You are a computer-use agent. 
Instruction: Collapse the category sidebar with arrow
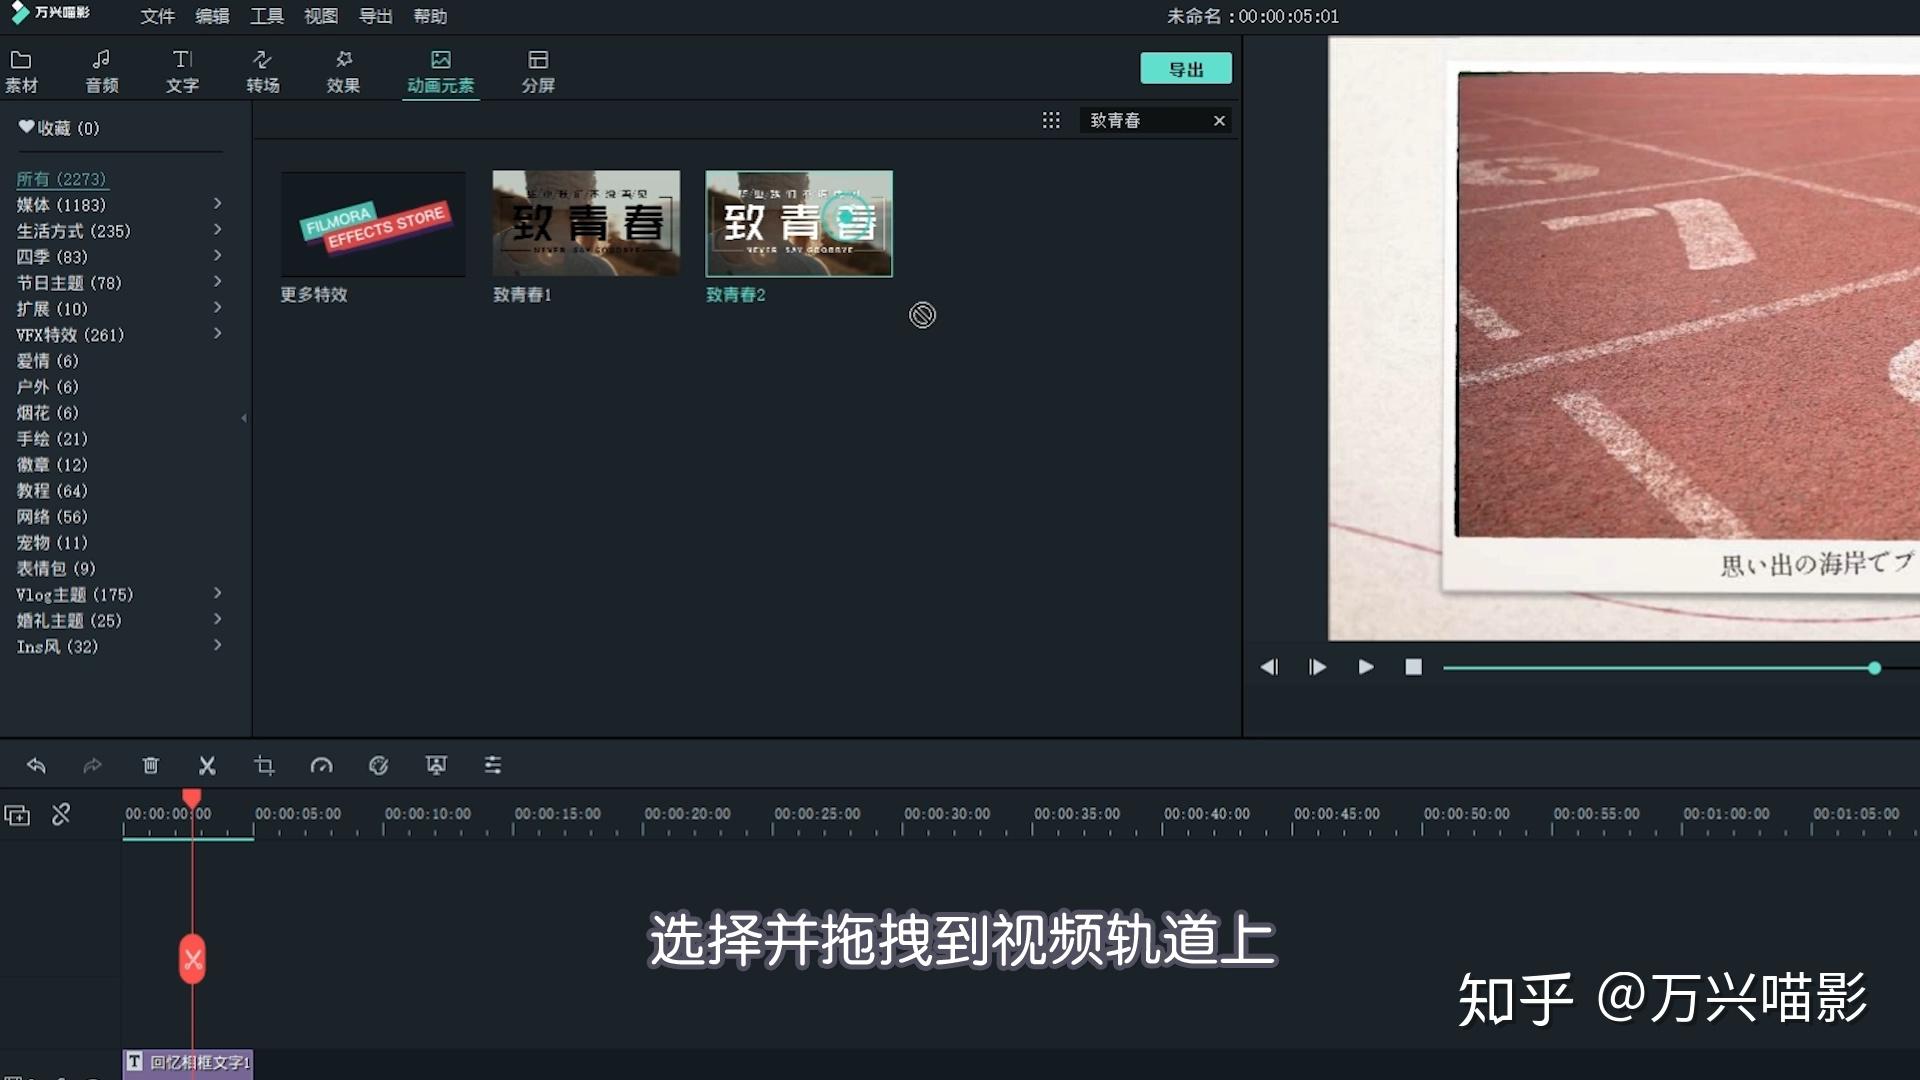244,418
